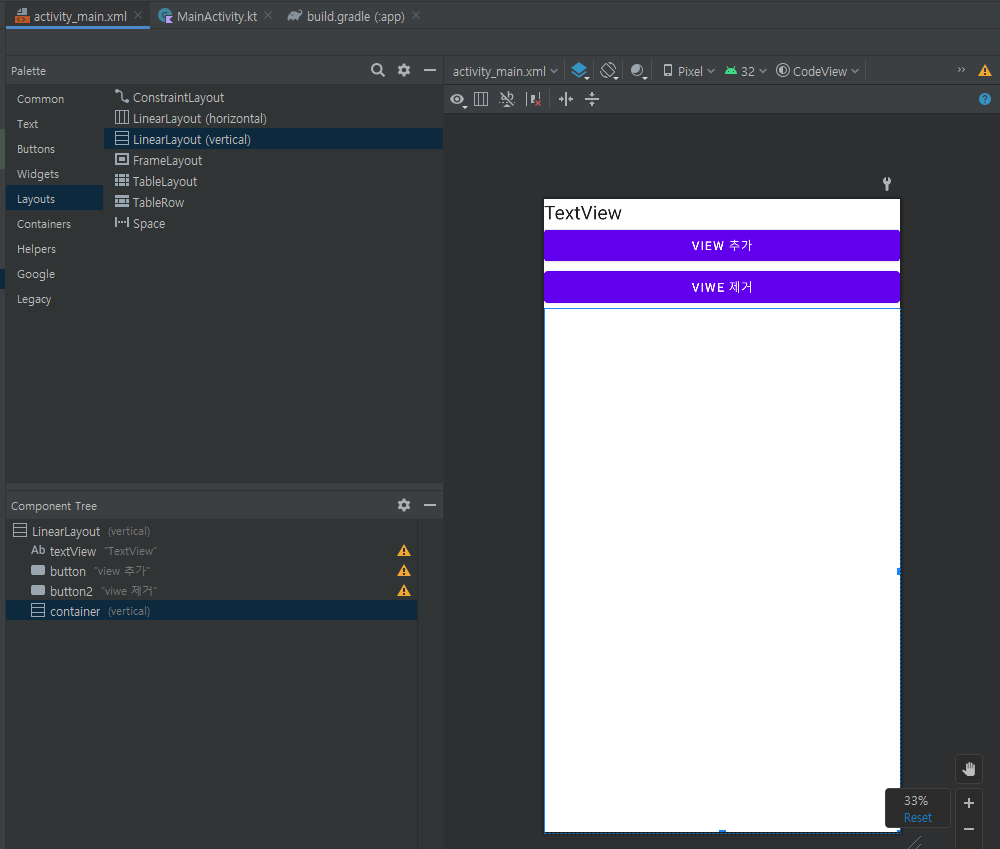Image resolution: width=1000 pixels, height=849 pixels.
Task: Select the Layouts palette category
Action: click(x=55, y=198)
